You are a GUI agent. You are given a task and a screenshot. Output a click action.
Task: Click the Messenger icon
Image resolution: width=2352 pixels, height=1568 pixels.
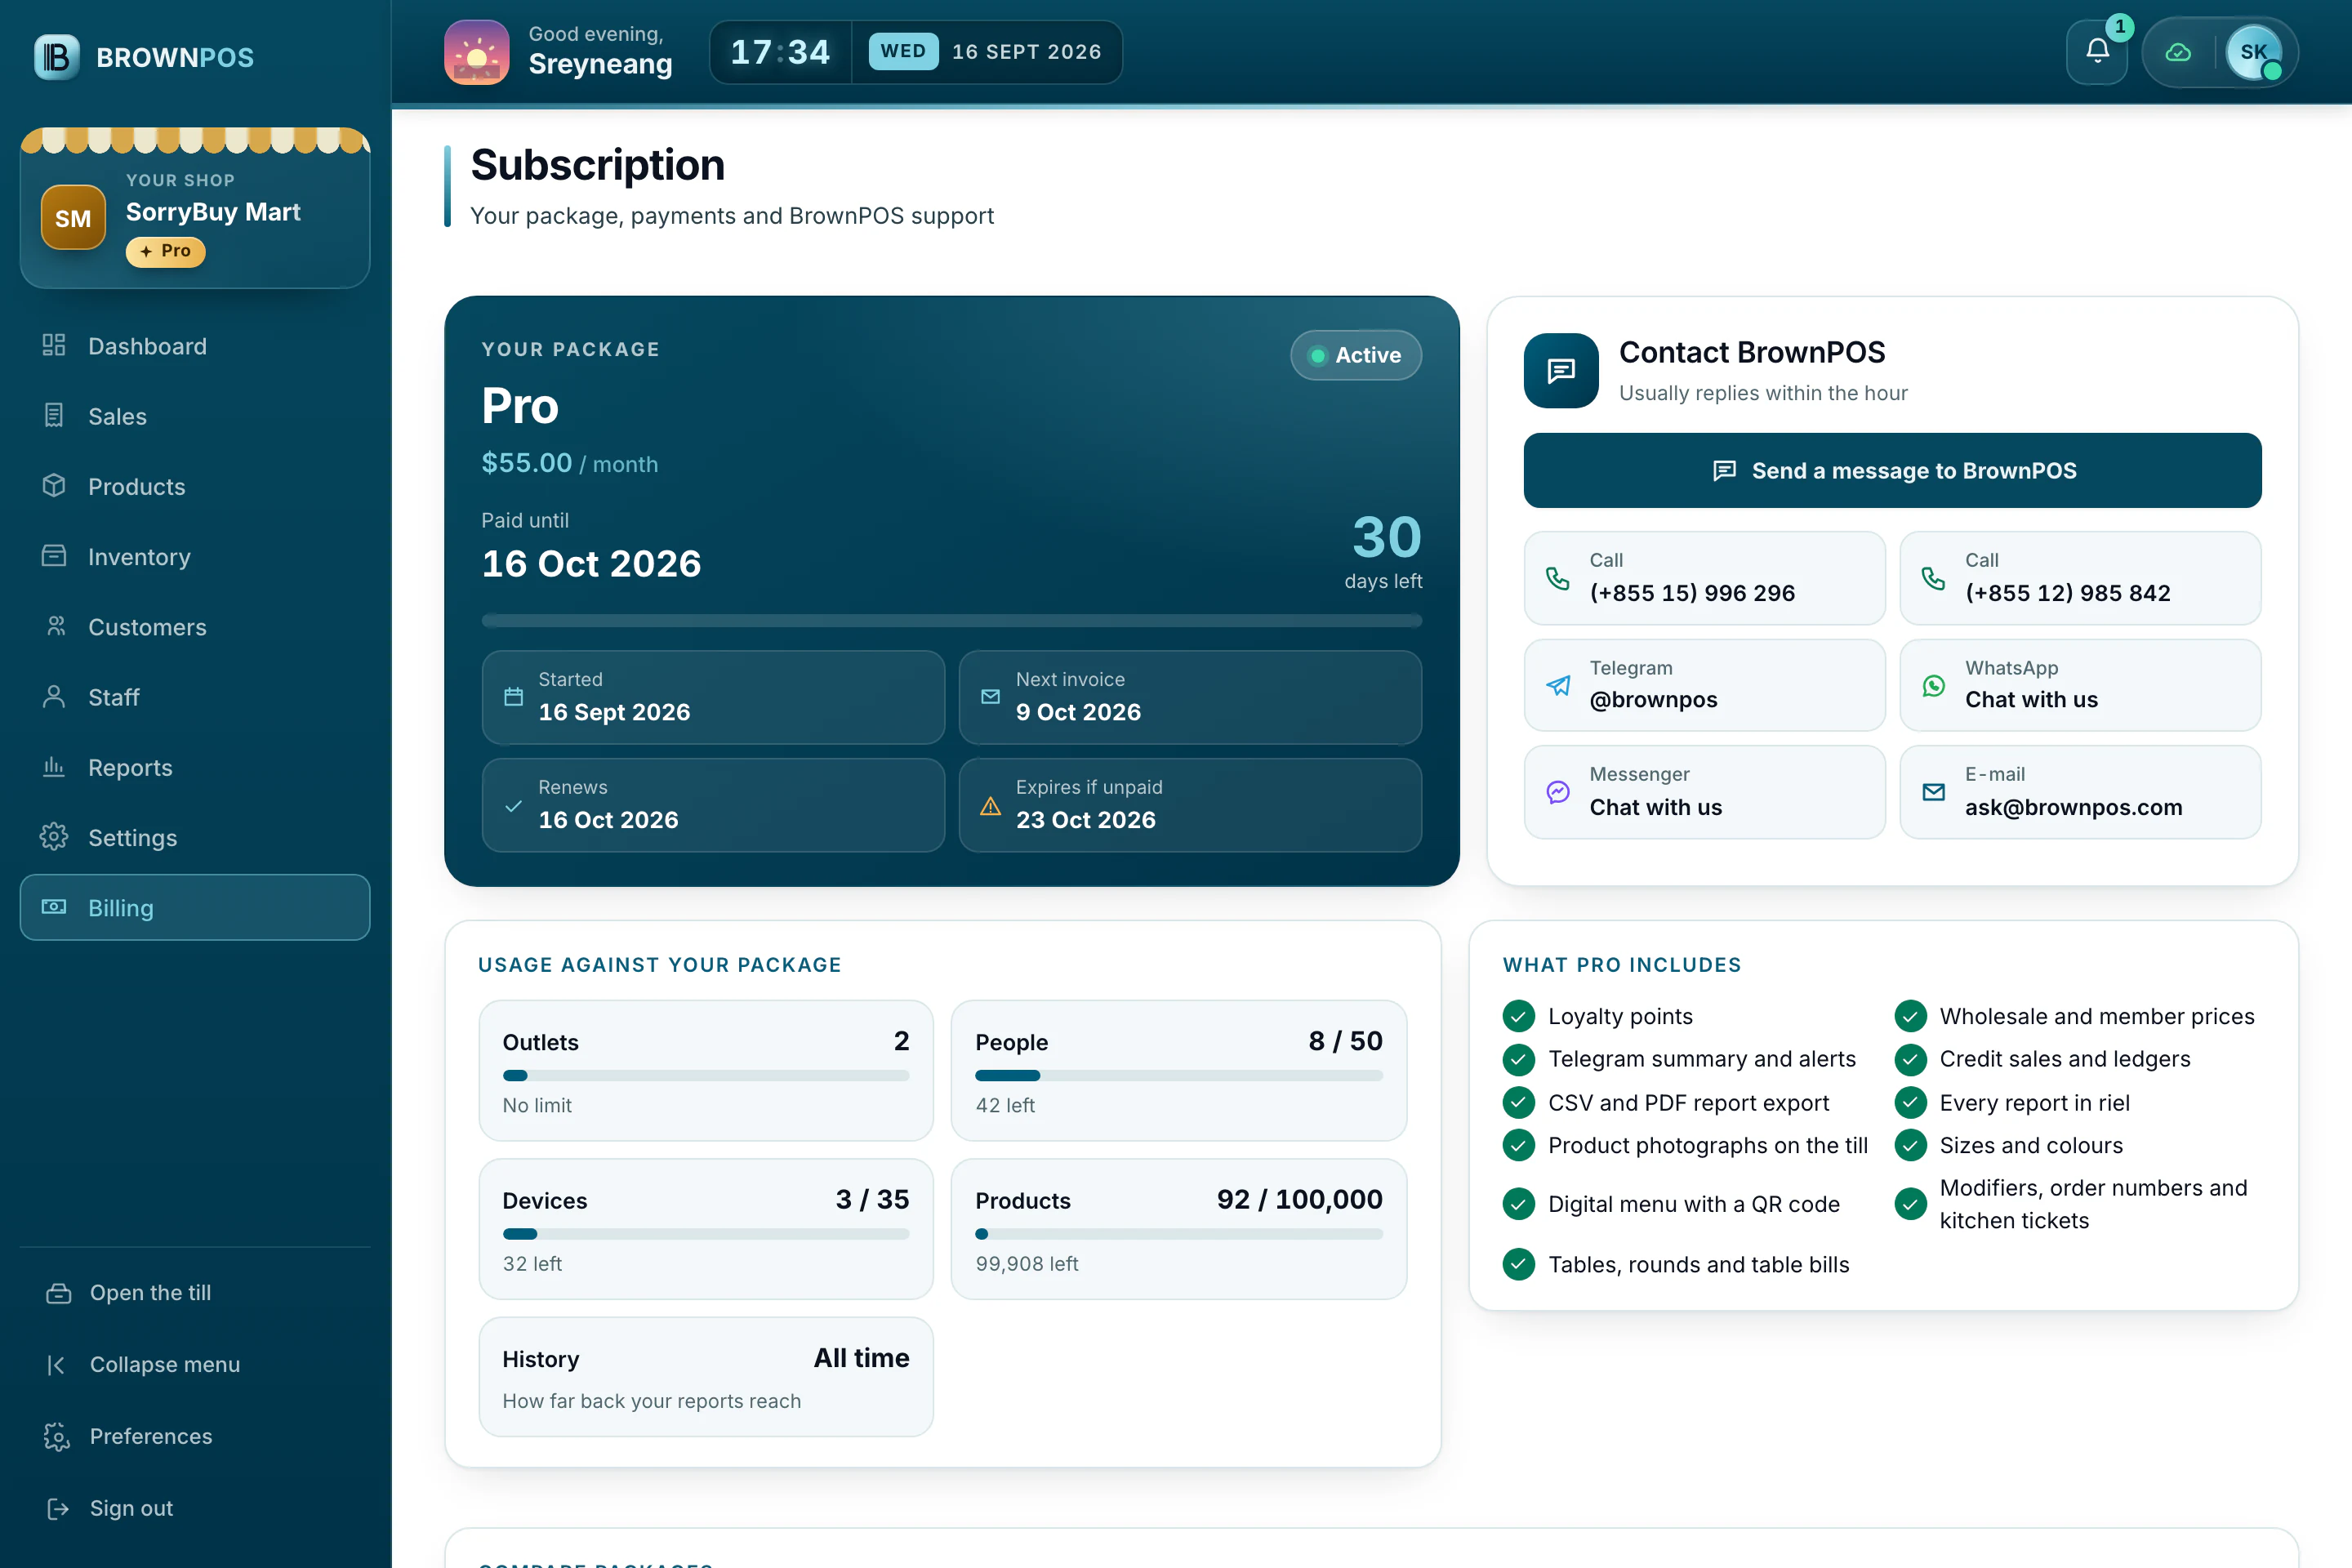[x=1558, y=792]
